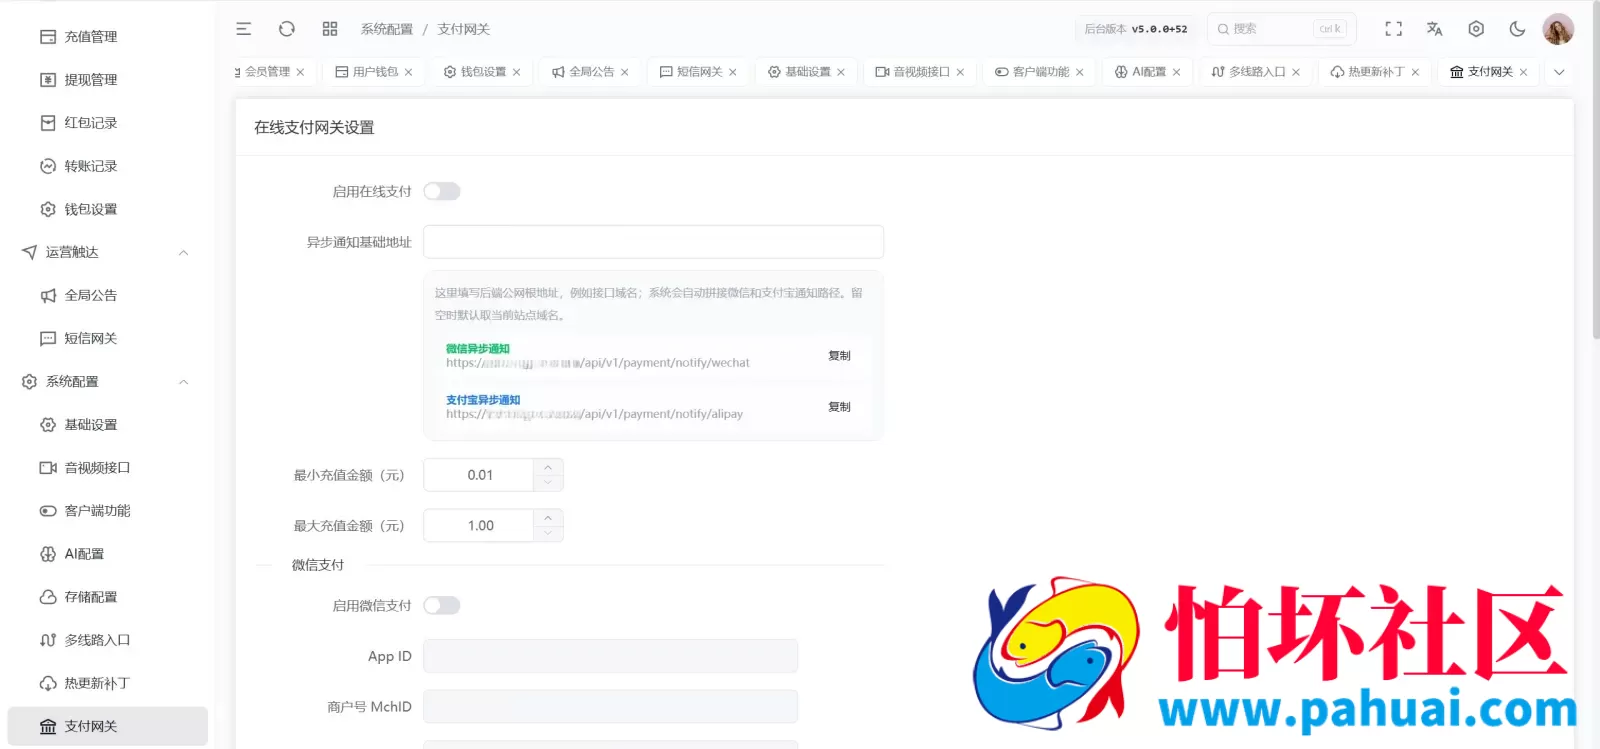Click the 支付网关 breadcrumb
The width and height of the screenshot is (1600, 749).
pos(463,29)
